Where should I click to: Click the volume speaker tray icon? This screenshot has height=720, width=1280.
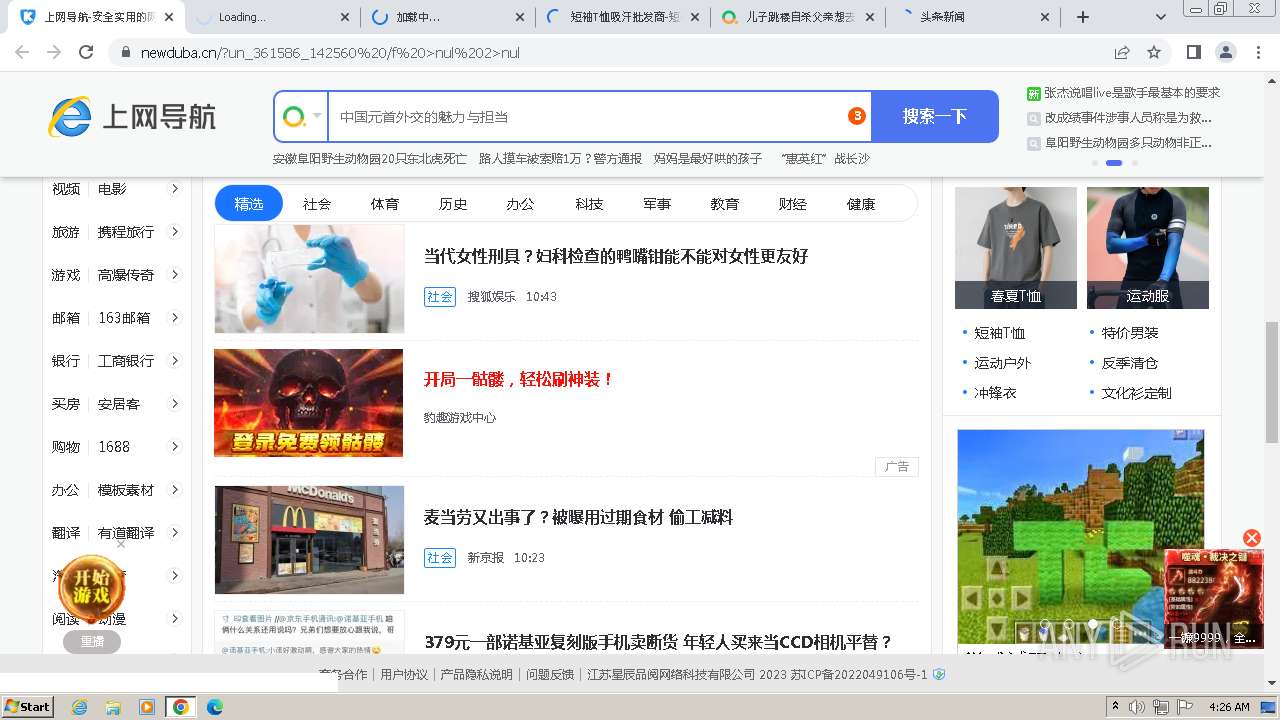click(1137, 707)
